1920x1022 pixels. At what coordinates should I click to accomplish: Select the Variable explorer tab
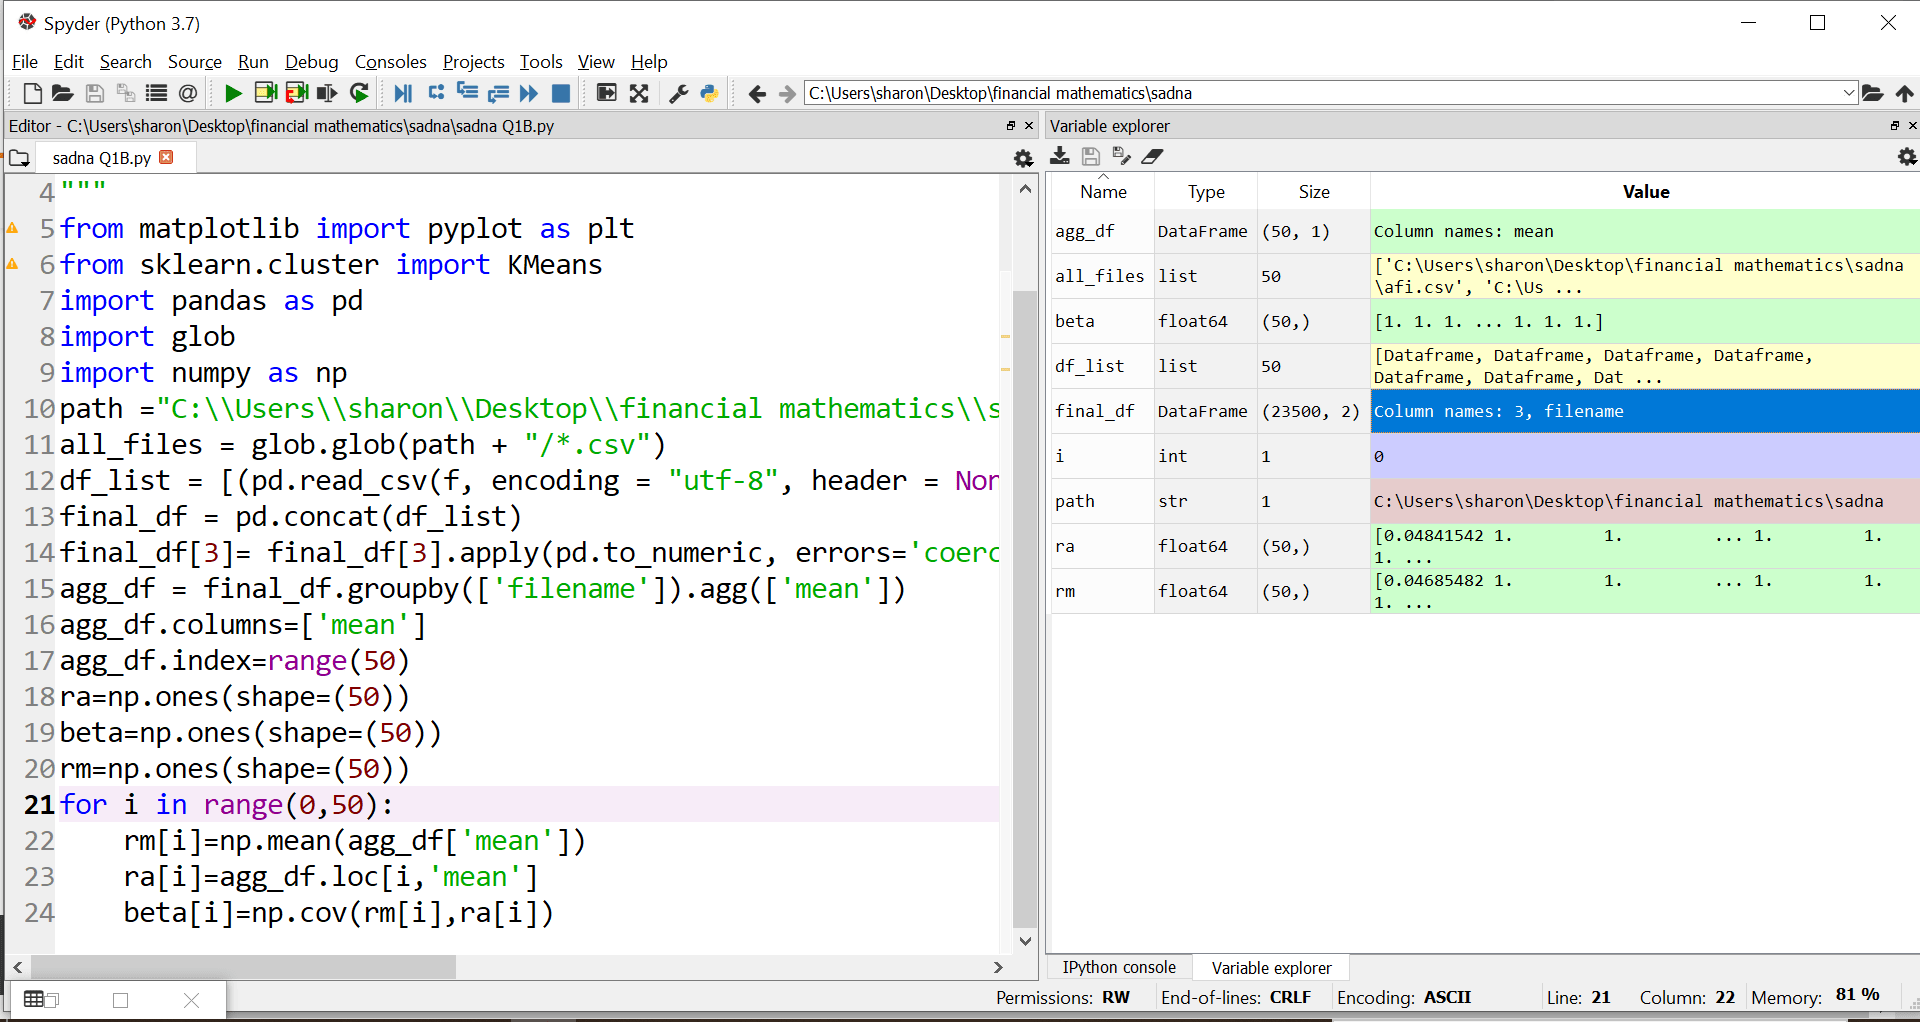[x=1271, y=967]
